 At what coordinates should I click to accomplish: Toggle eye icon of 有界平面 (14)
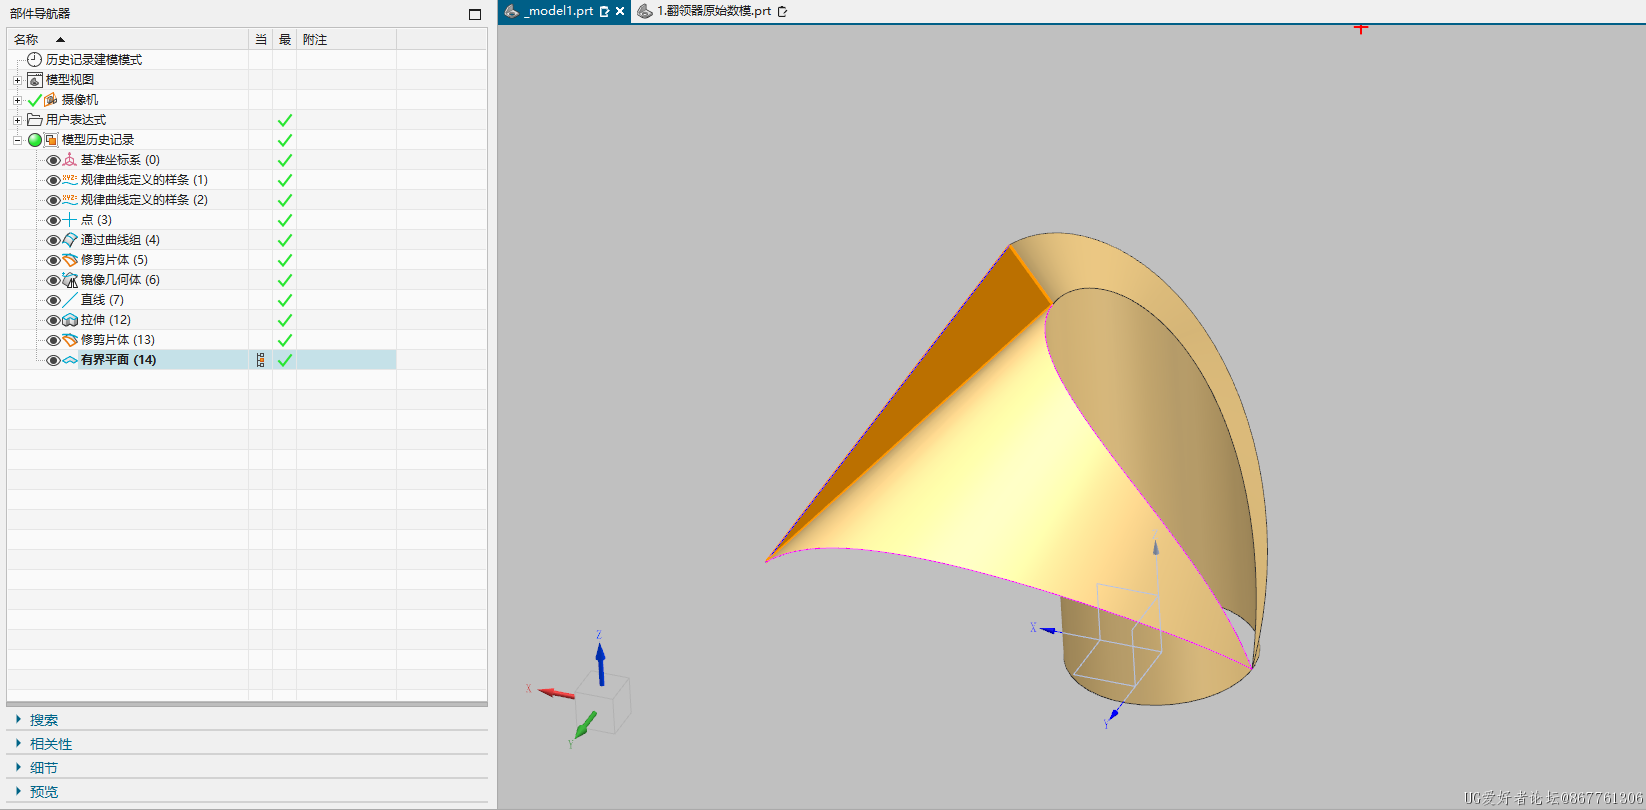(x=53, y=360)
